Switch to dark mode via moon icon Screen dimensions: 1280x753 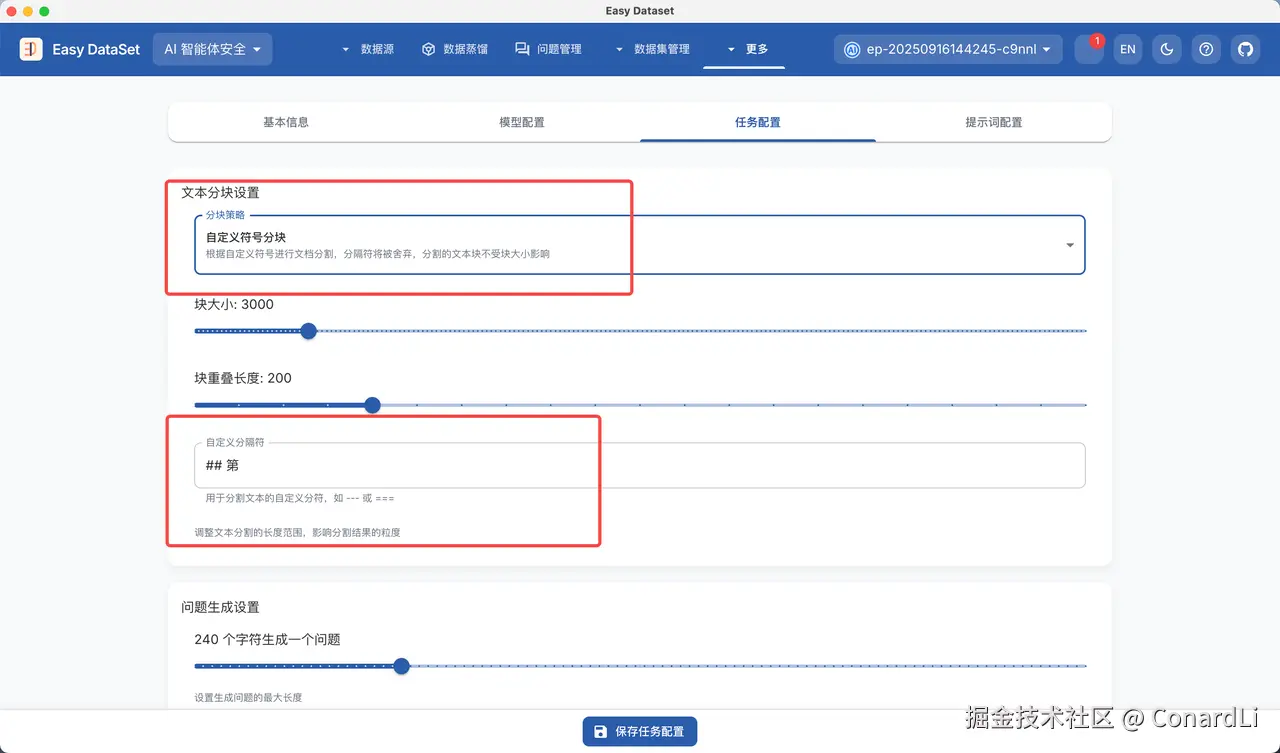tap(1167, 49)
